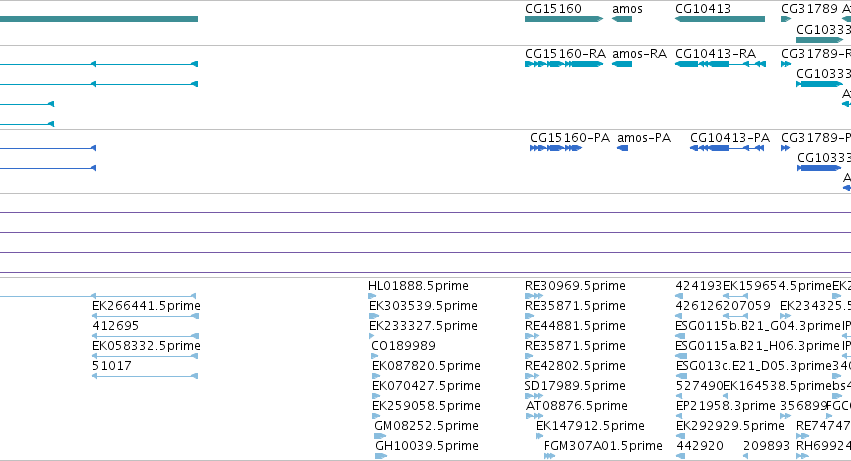Screen dimensions: 851x461
Task: Click the CG15160-RA exon structure glyph
Action: point(564,64)
